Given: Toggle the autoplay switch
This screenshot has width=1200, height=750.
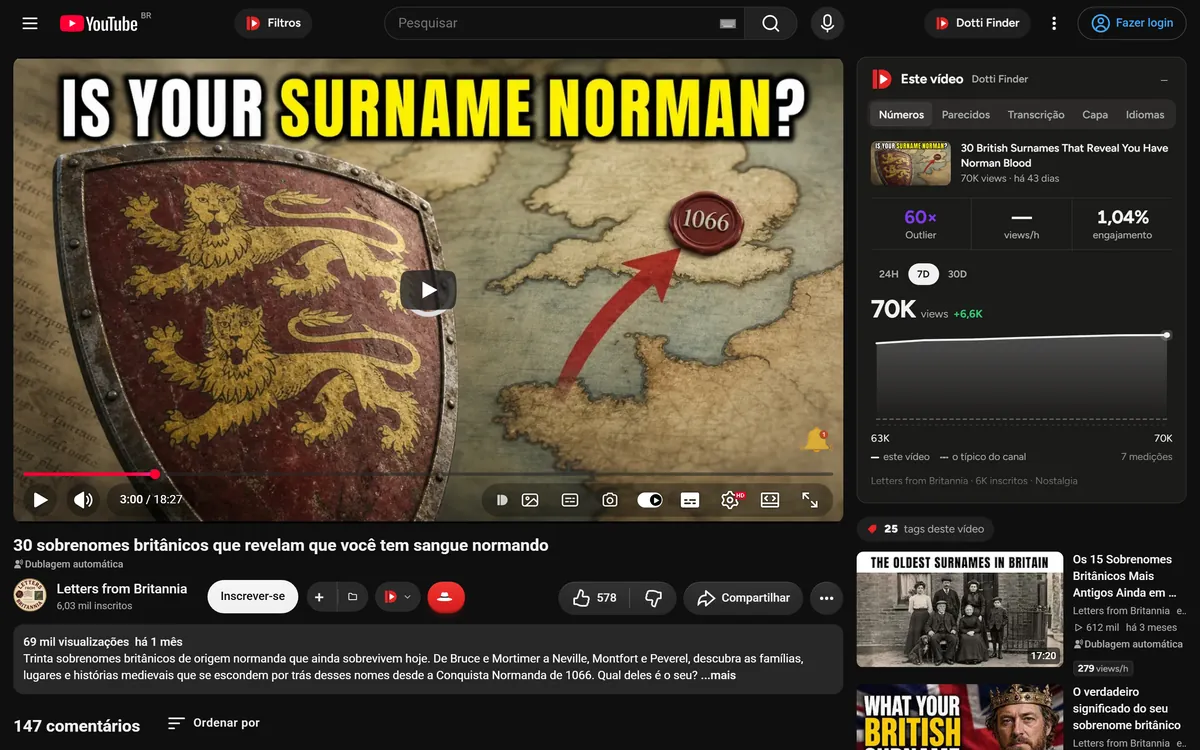Looking at the screenshot, I should click(x=650, y=500).
